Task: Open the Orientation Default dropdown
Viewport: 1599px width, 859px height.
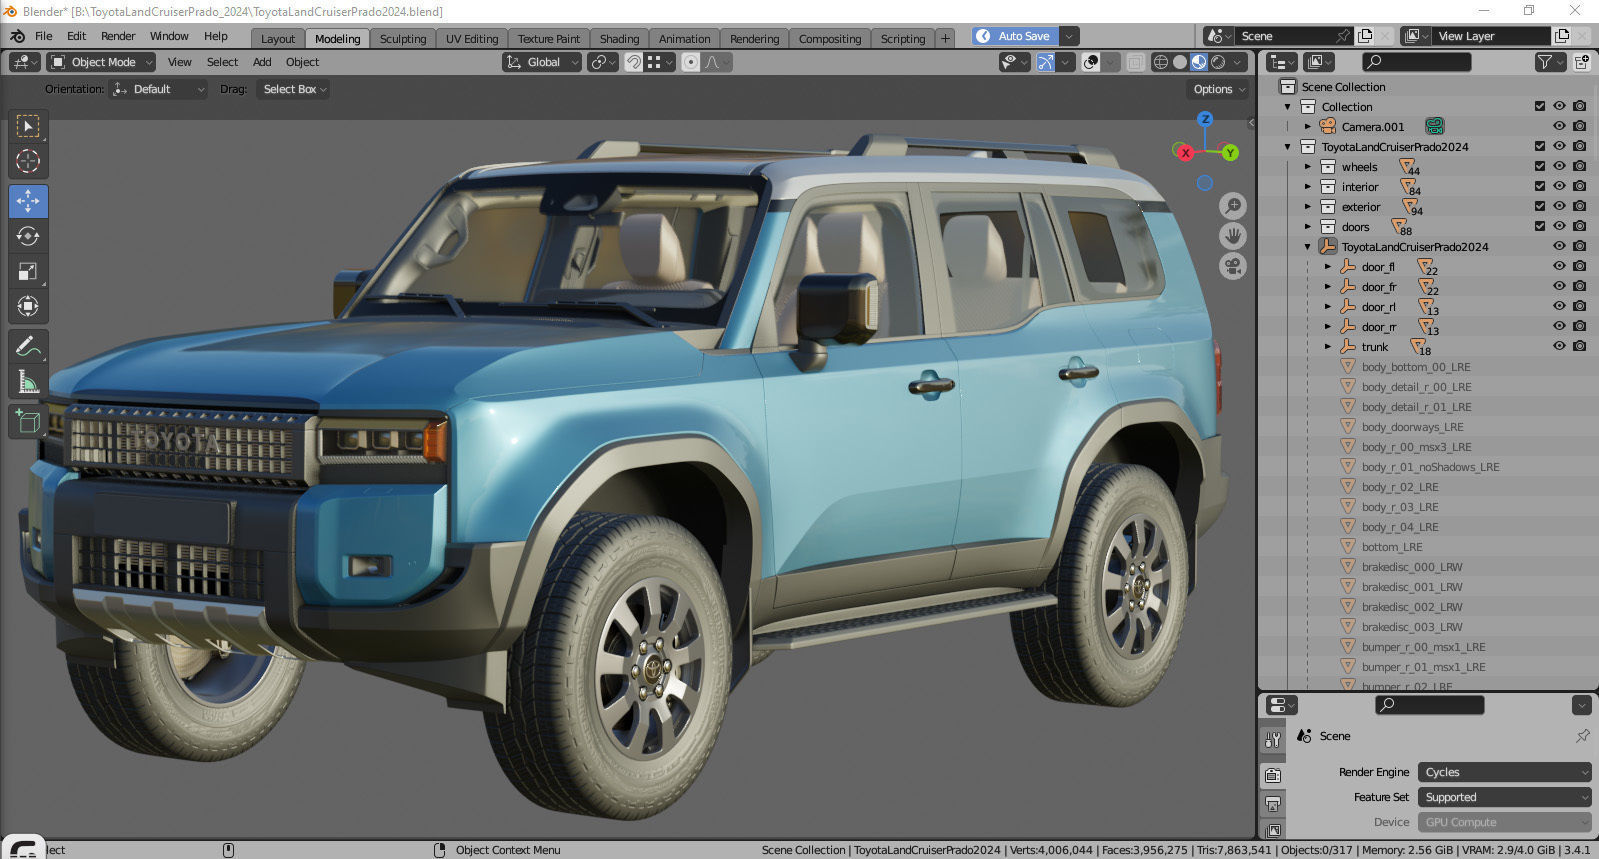Action: (x=158, y=89)
